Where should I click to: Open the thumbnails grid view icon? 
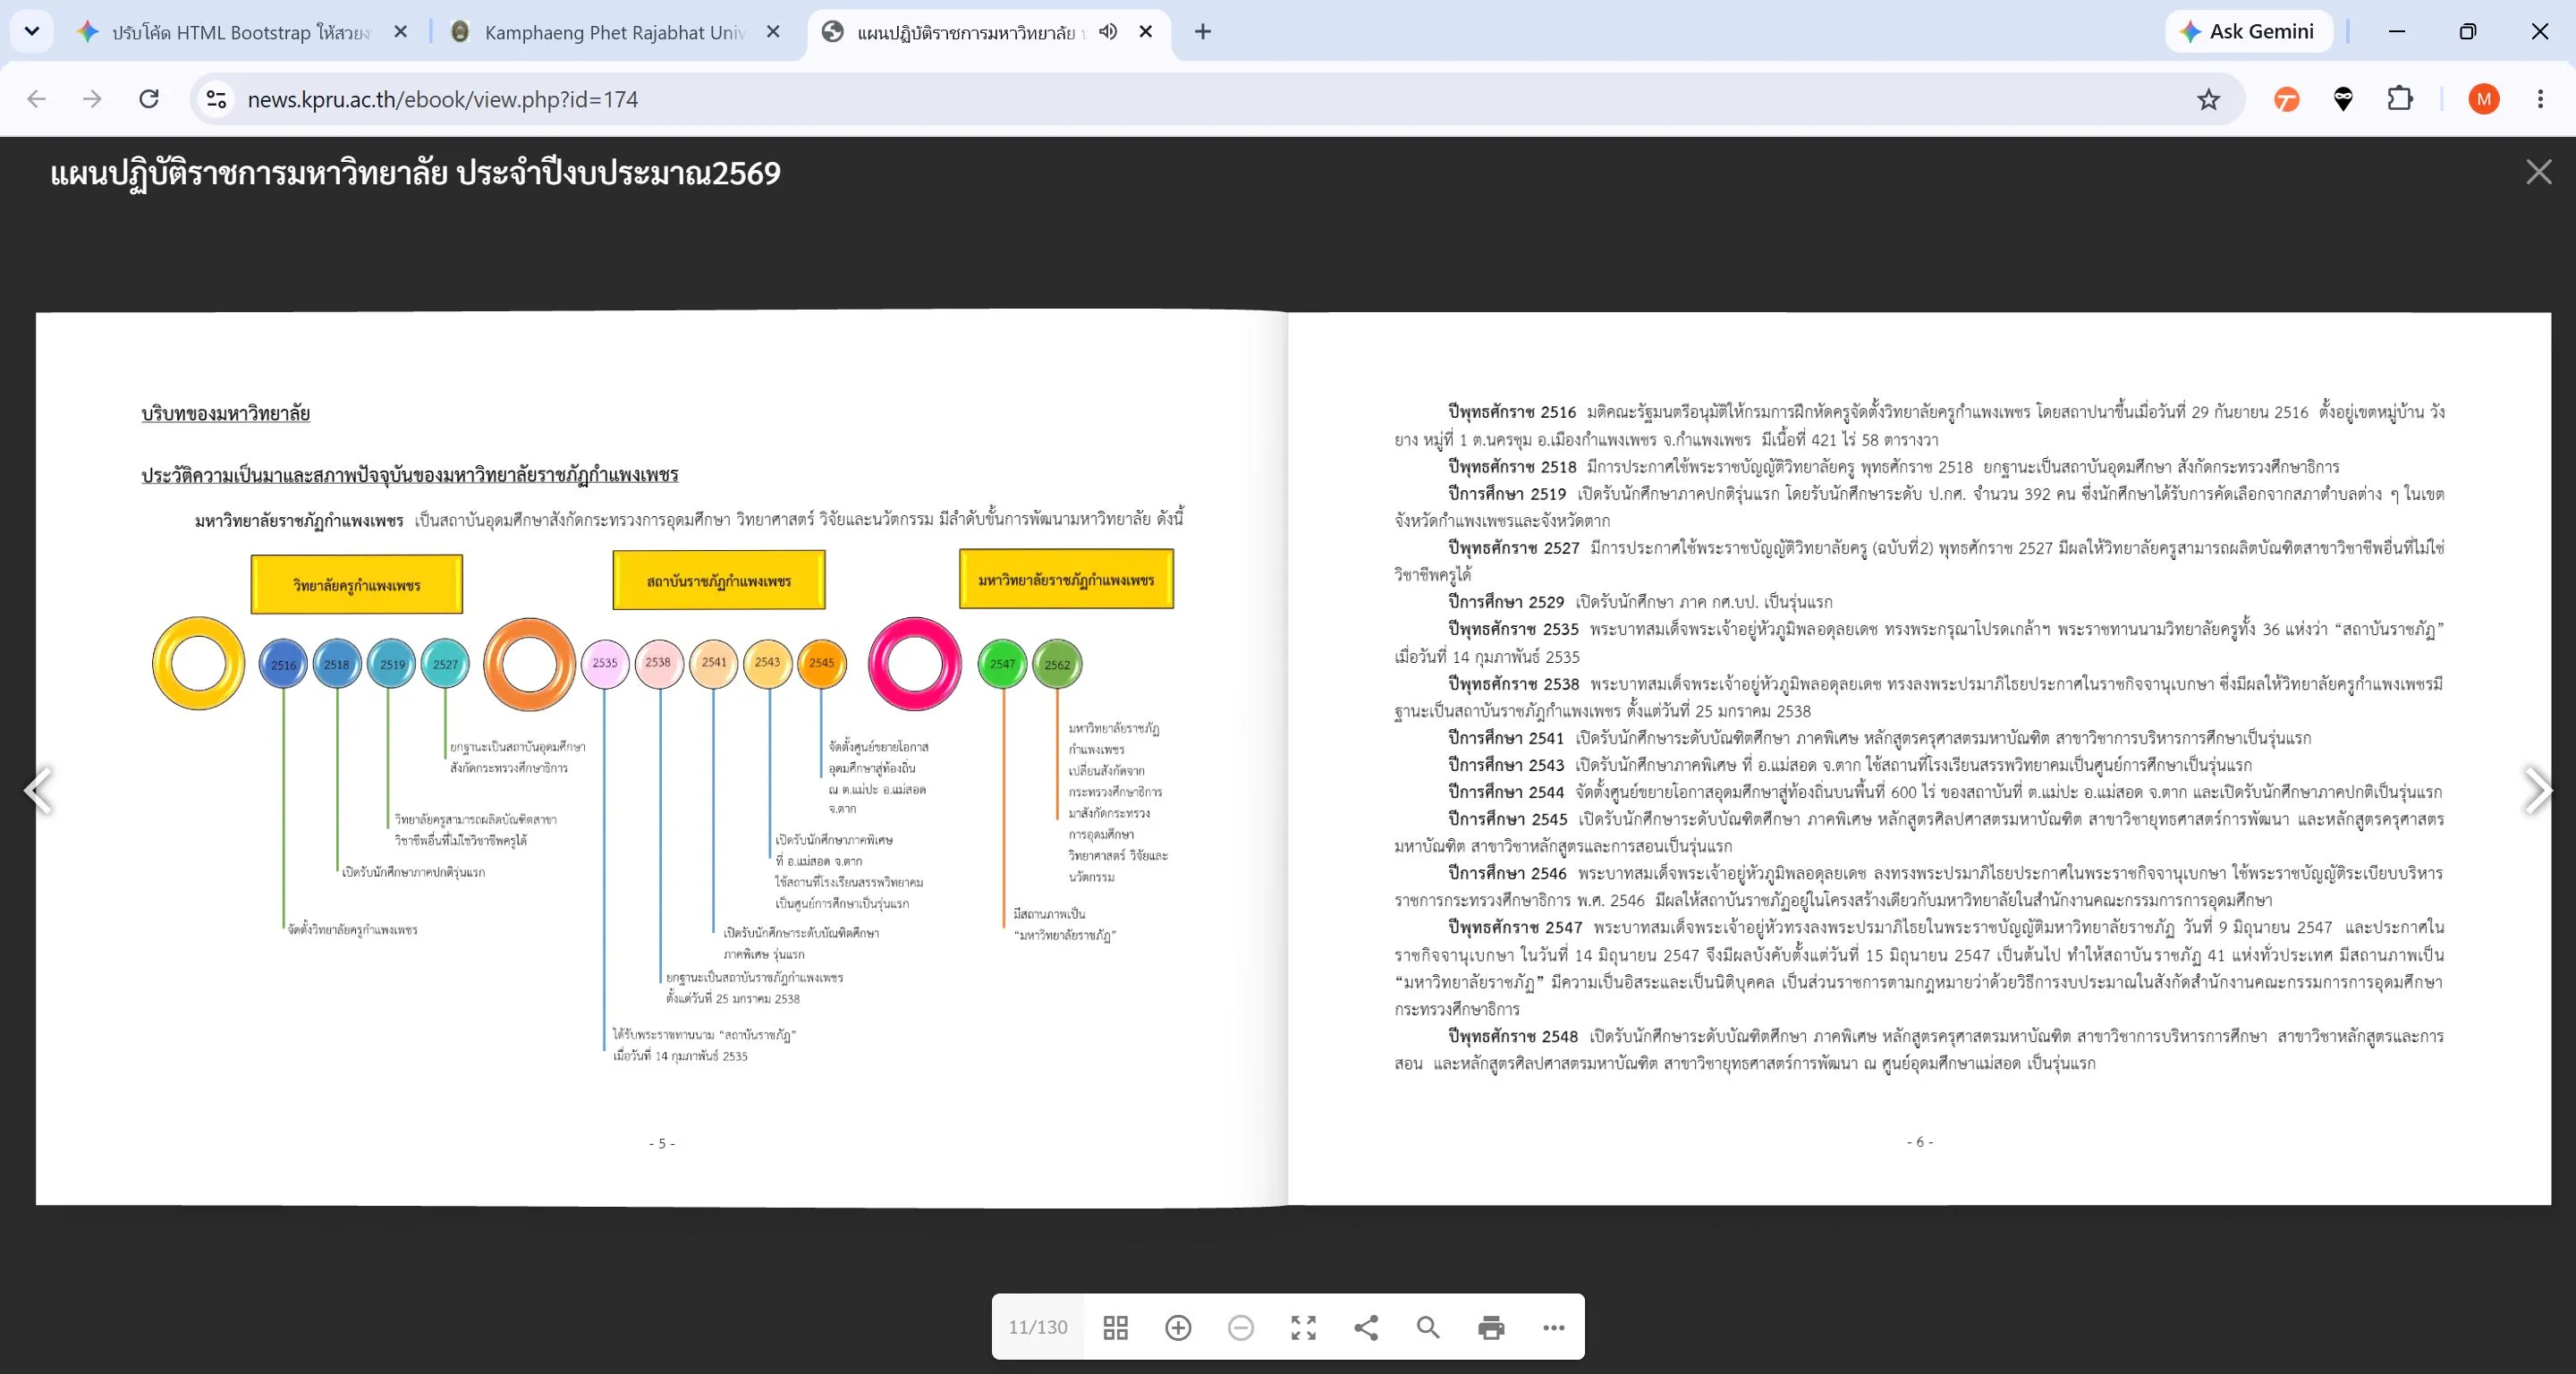click(1115, 1327)
